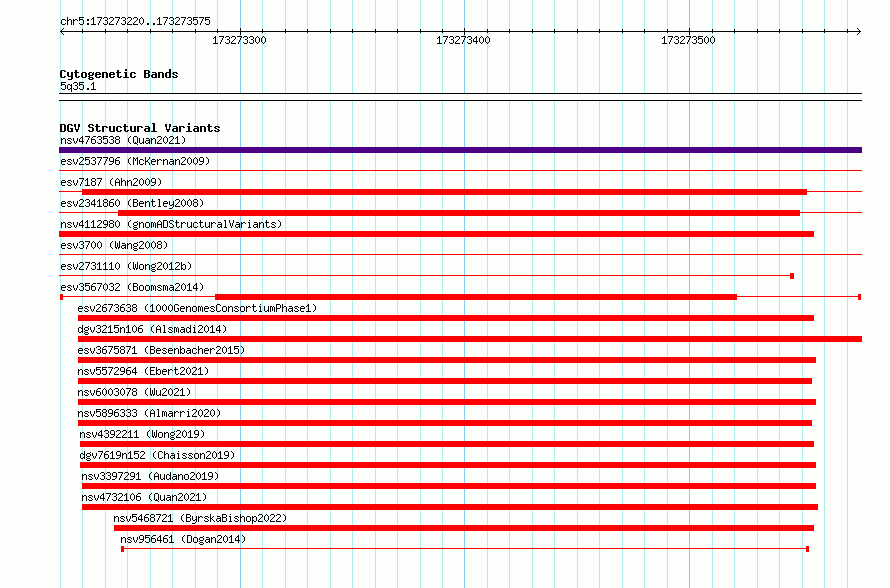Screen dimensions: 890x588
Task: Open nsv4392211 (Wong2019) variant
Action: coord(142,434)
